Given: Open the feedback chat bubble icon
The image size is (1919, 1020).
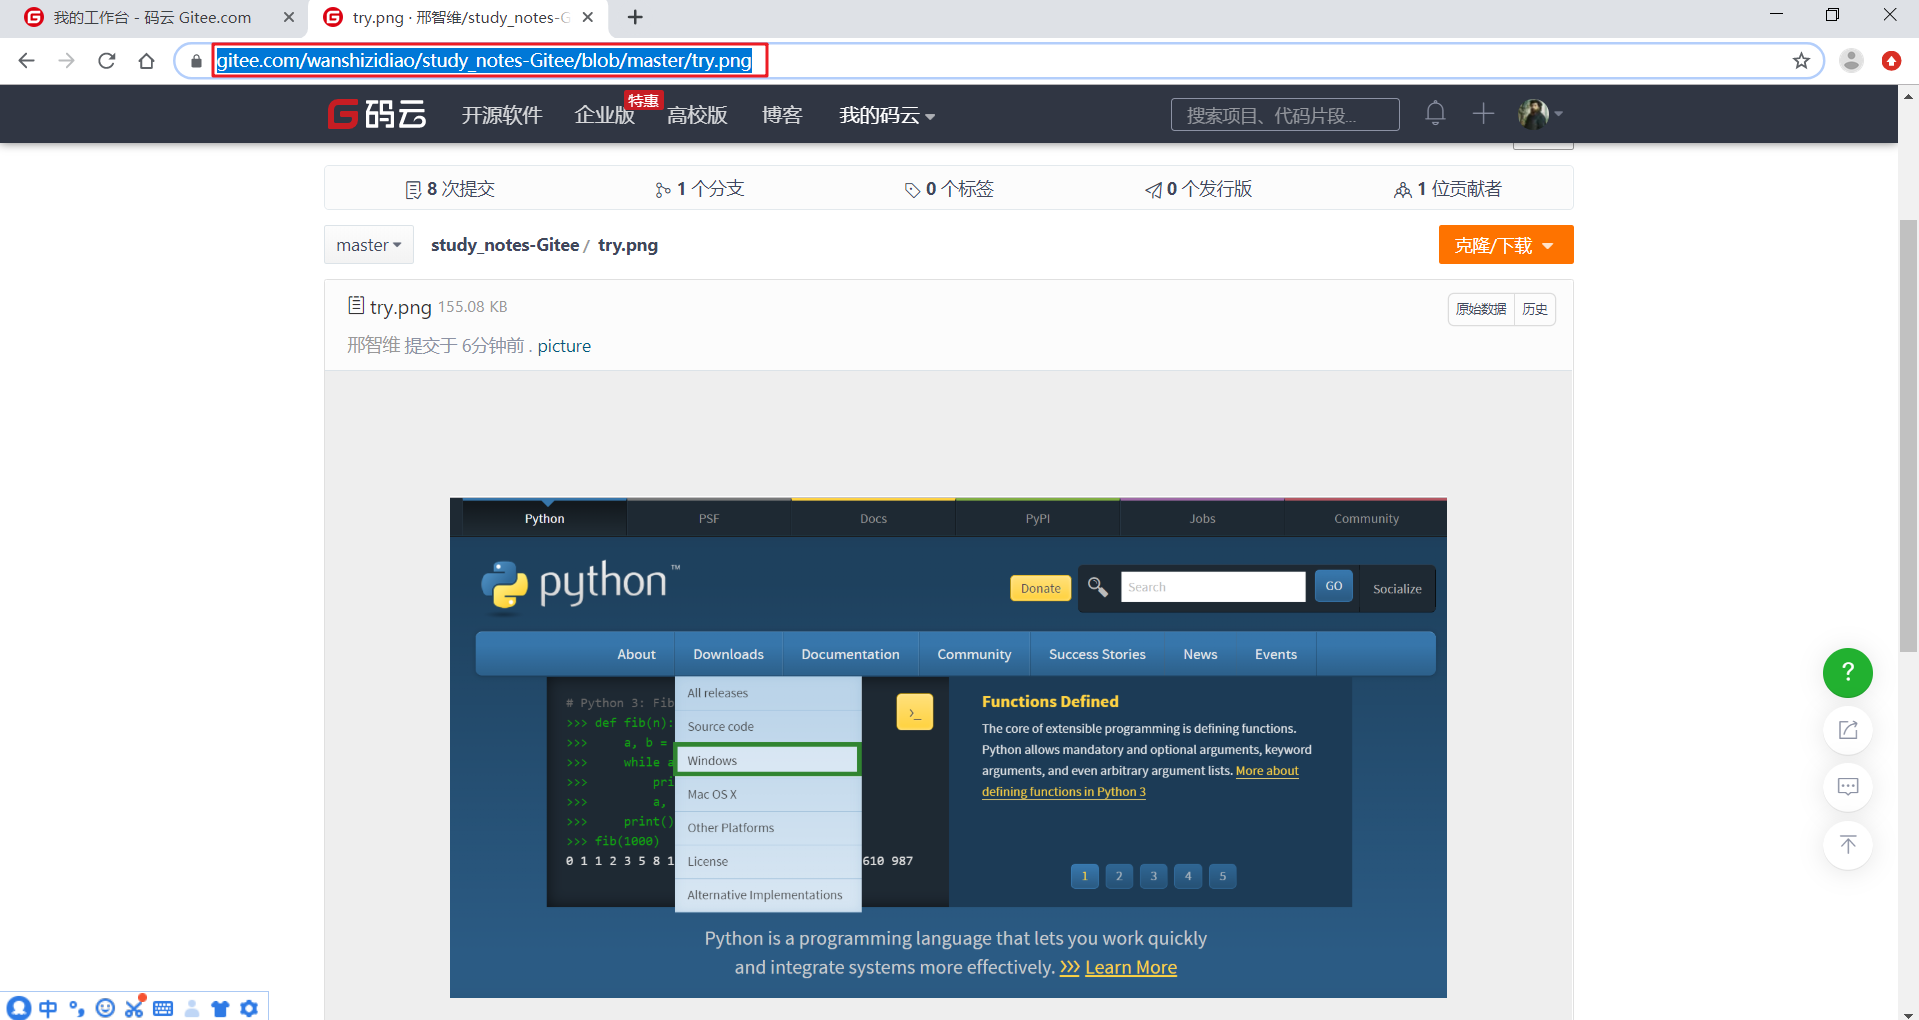Looking at the screenshot, I should click(x=1847, y=787).
